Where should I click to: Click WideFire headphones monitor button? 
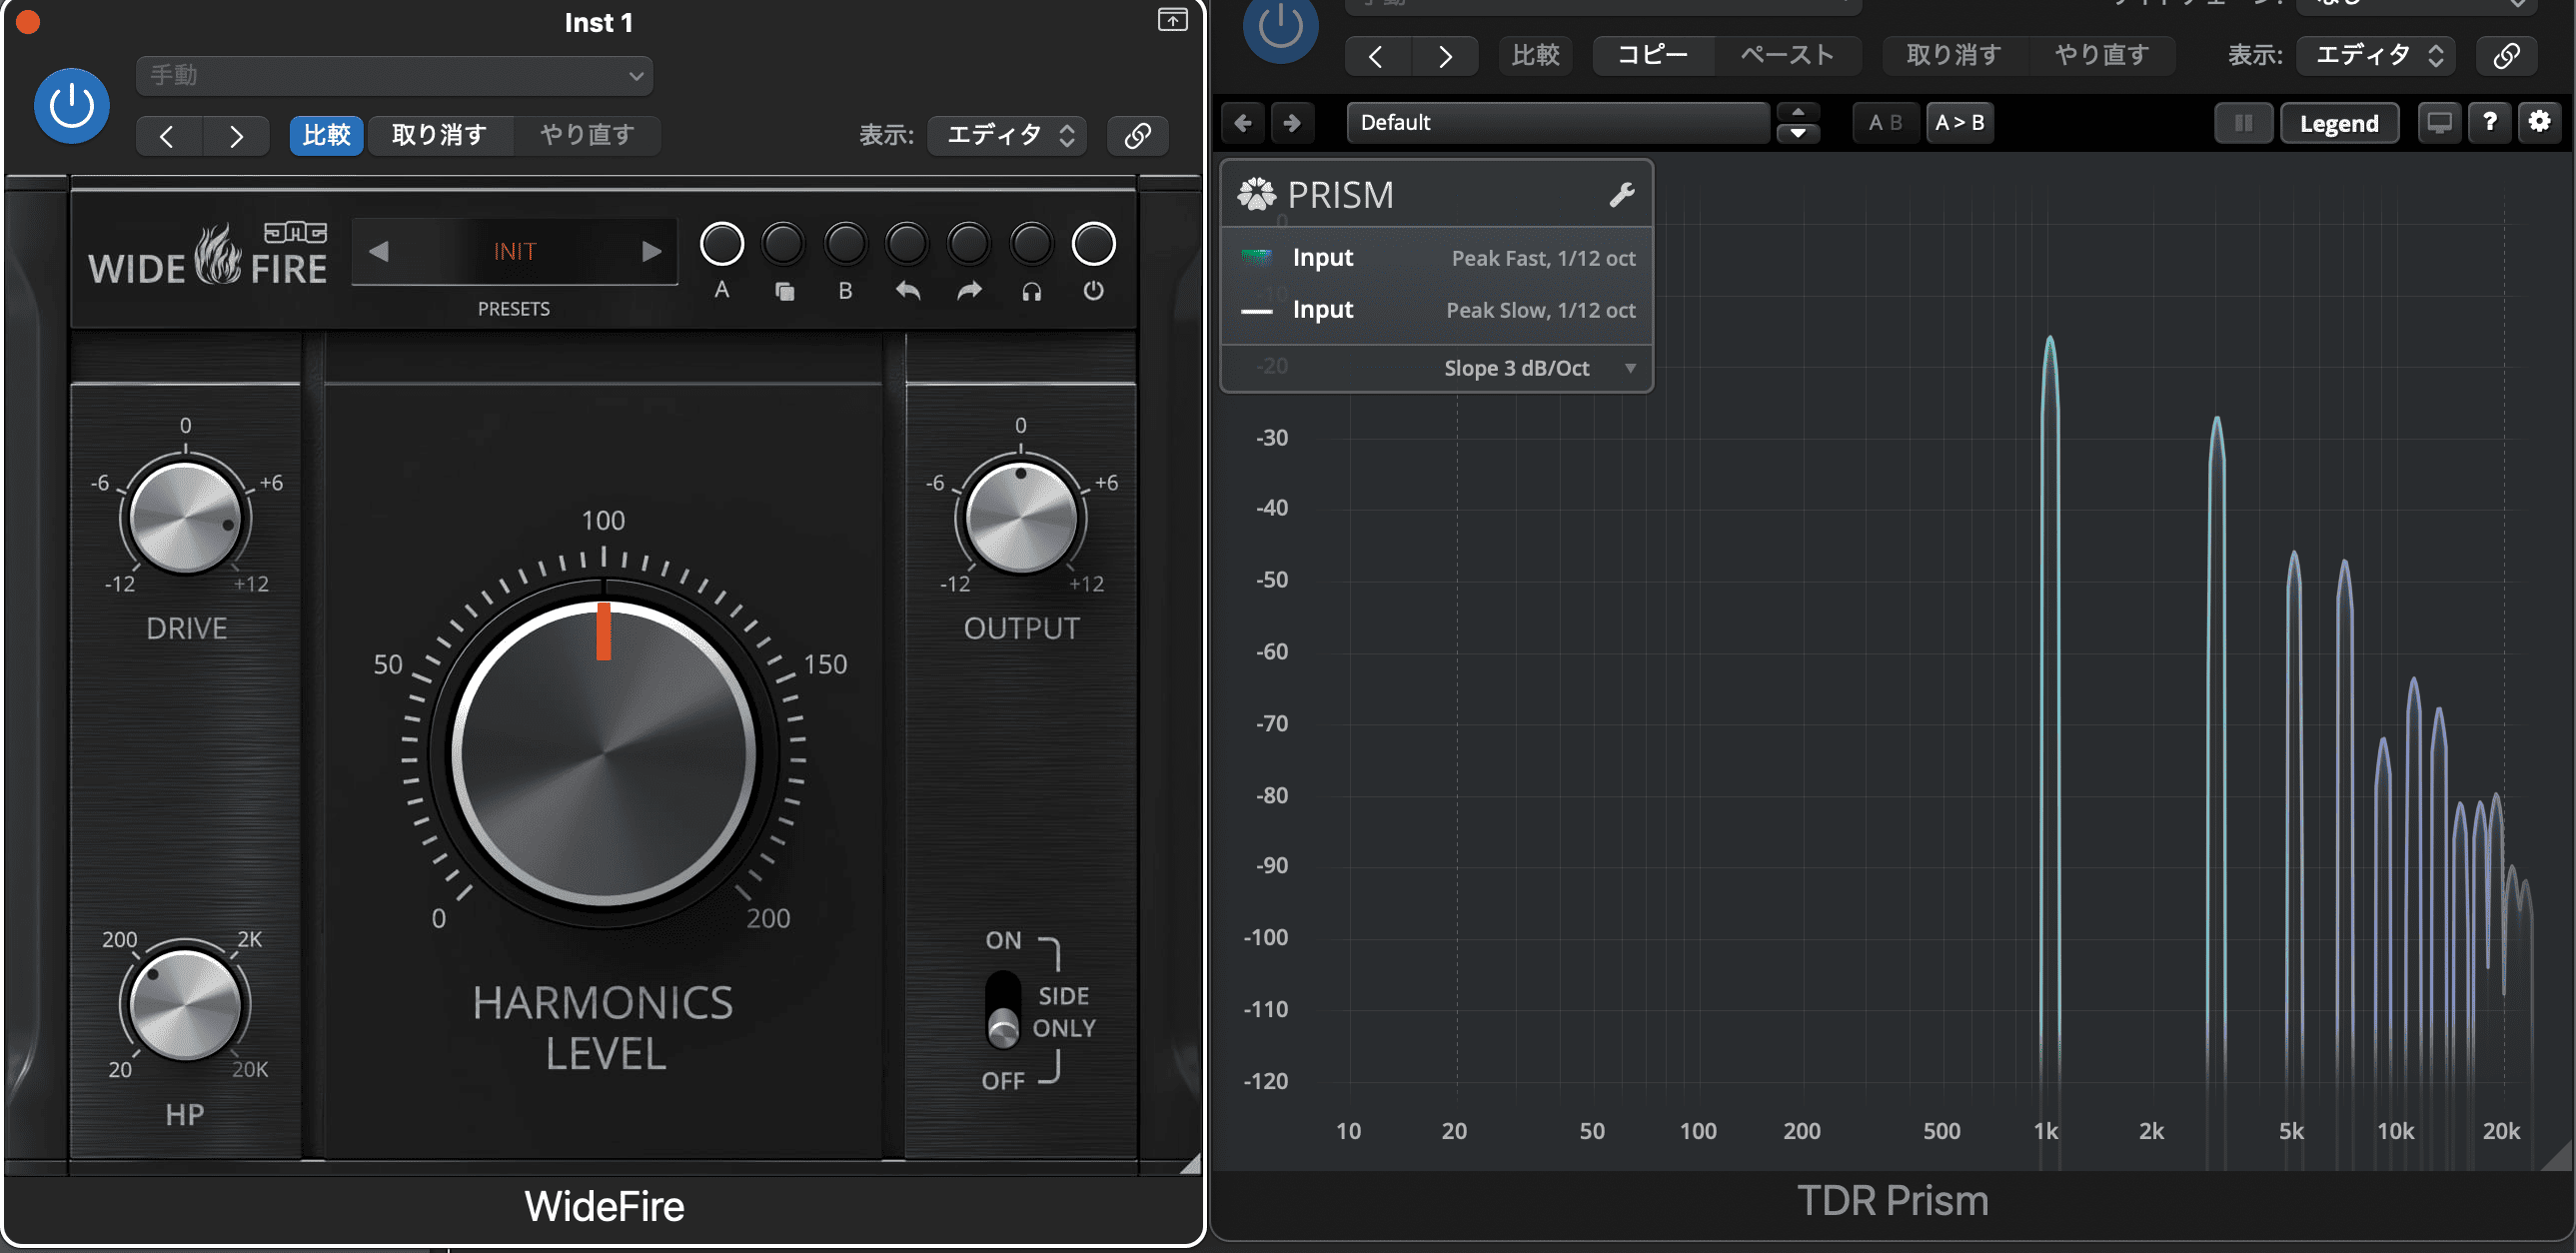pyautogui.click(x=1031, y=245)
